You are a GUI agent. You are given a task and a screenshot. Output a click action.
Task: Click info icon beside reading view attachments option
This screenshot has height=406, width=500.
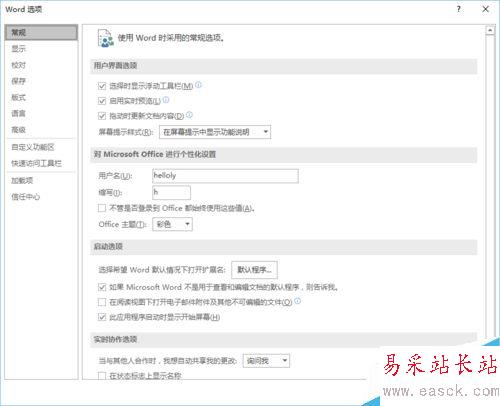click(x=297, y=301)
